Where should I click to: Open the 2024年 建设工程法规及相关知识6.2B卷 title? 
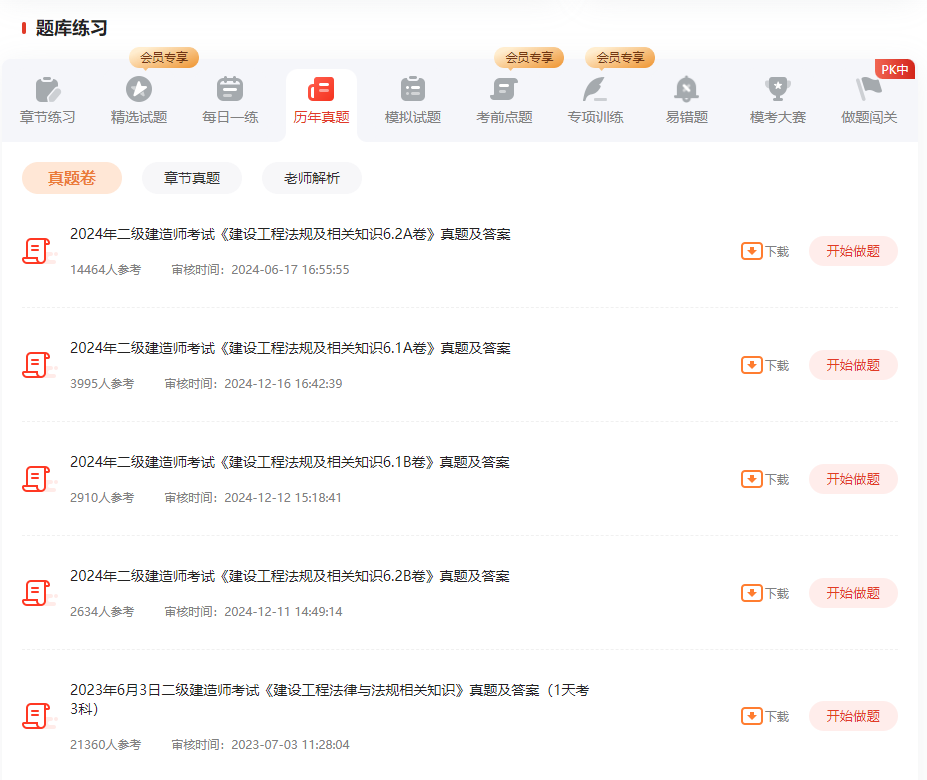point(290,577)
